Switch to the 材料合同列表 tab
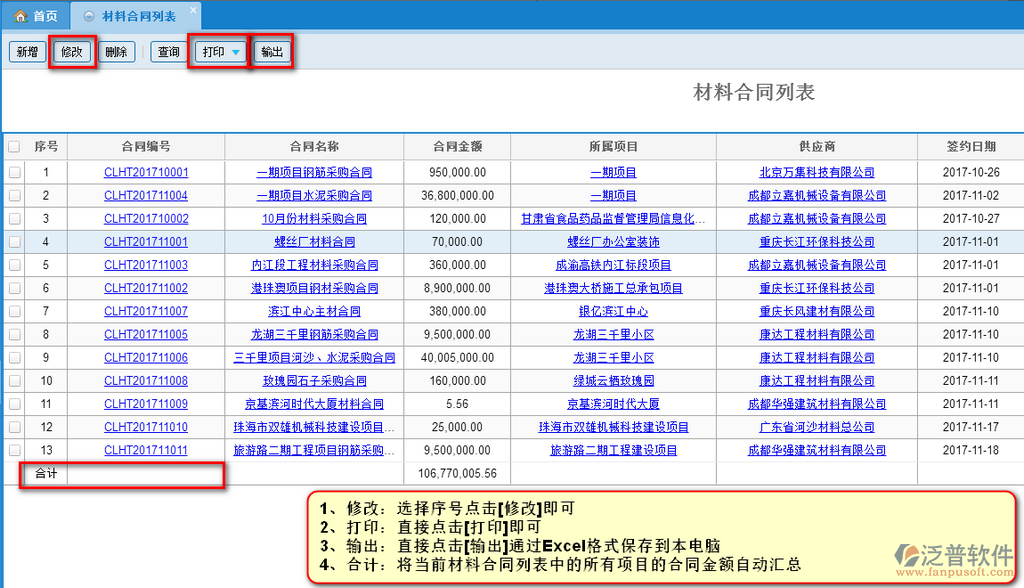 click(138, 16)
